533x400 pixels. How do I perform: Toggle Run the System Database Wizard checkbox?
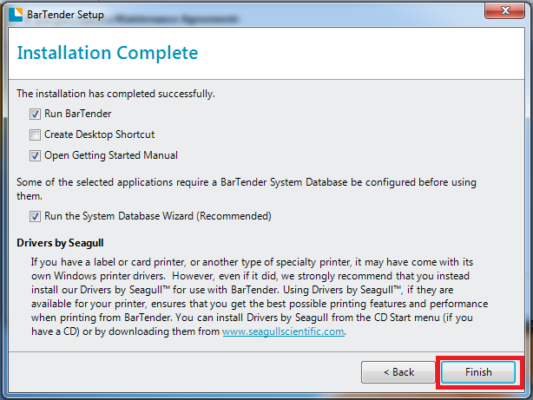click(35, 216)
